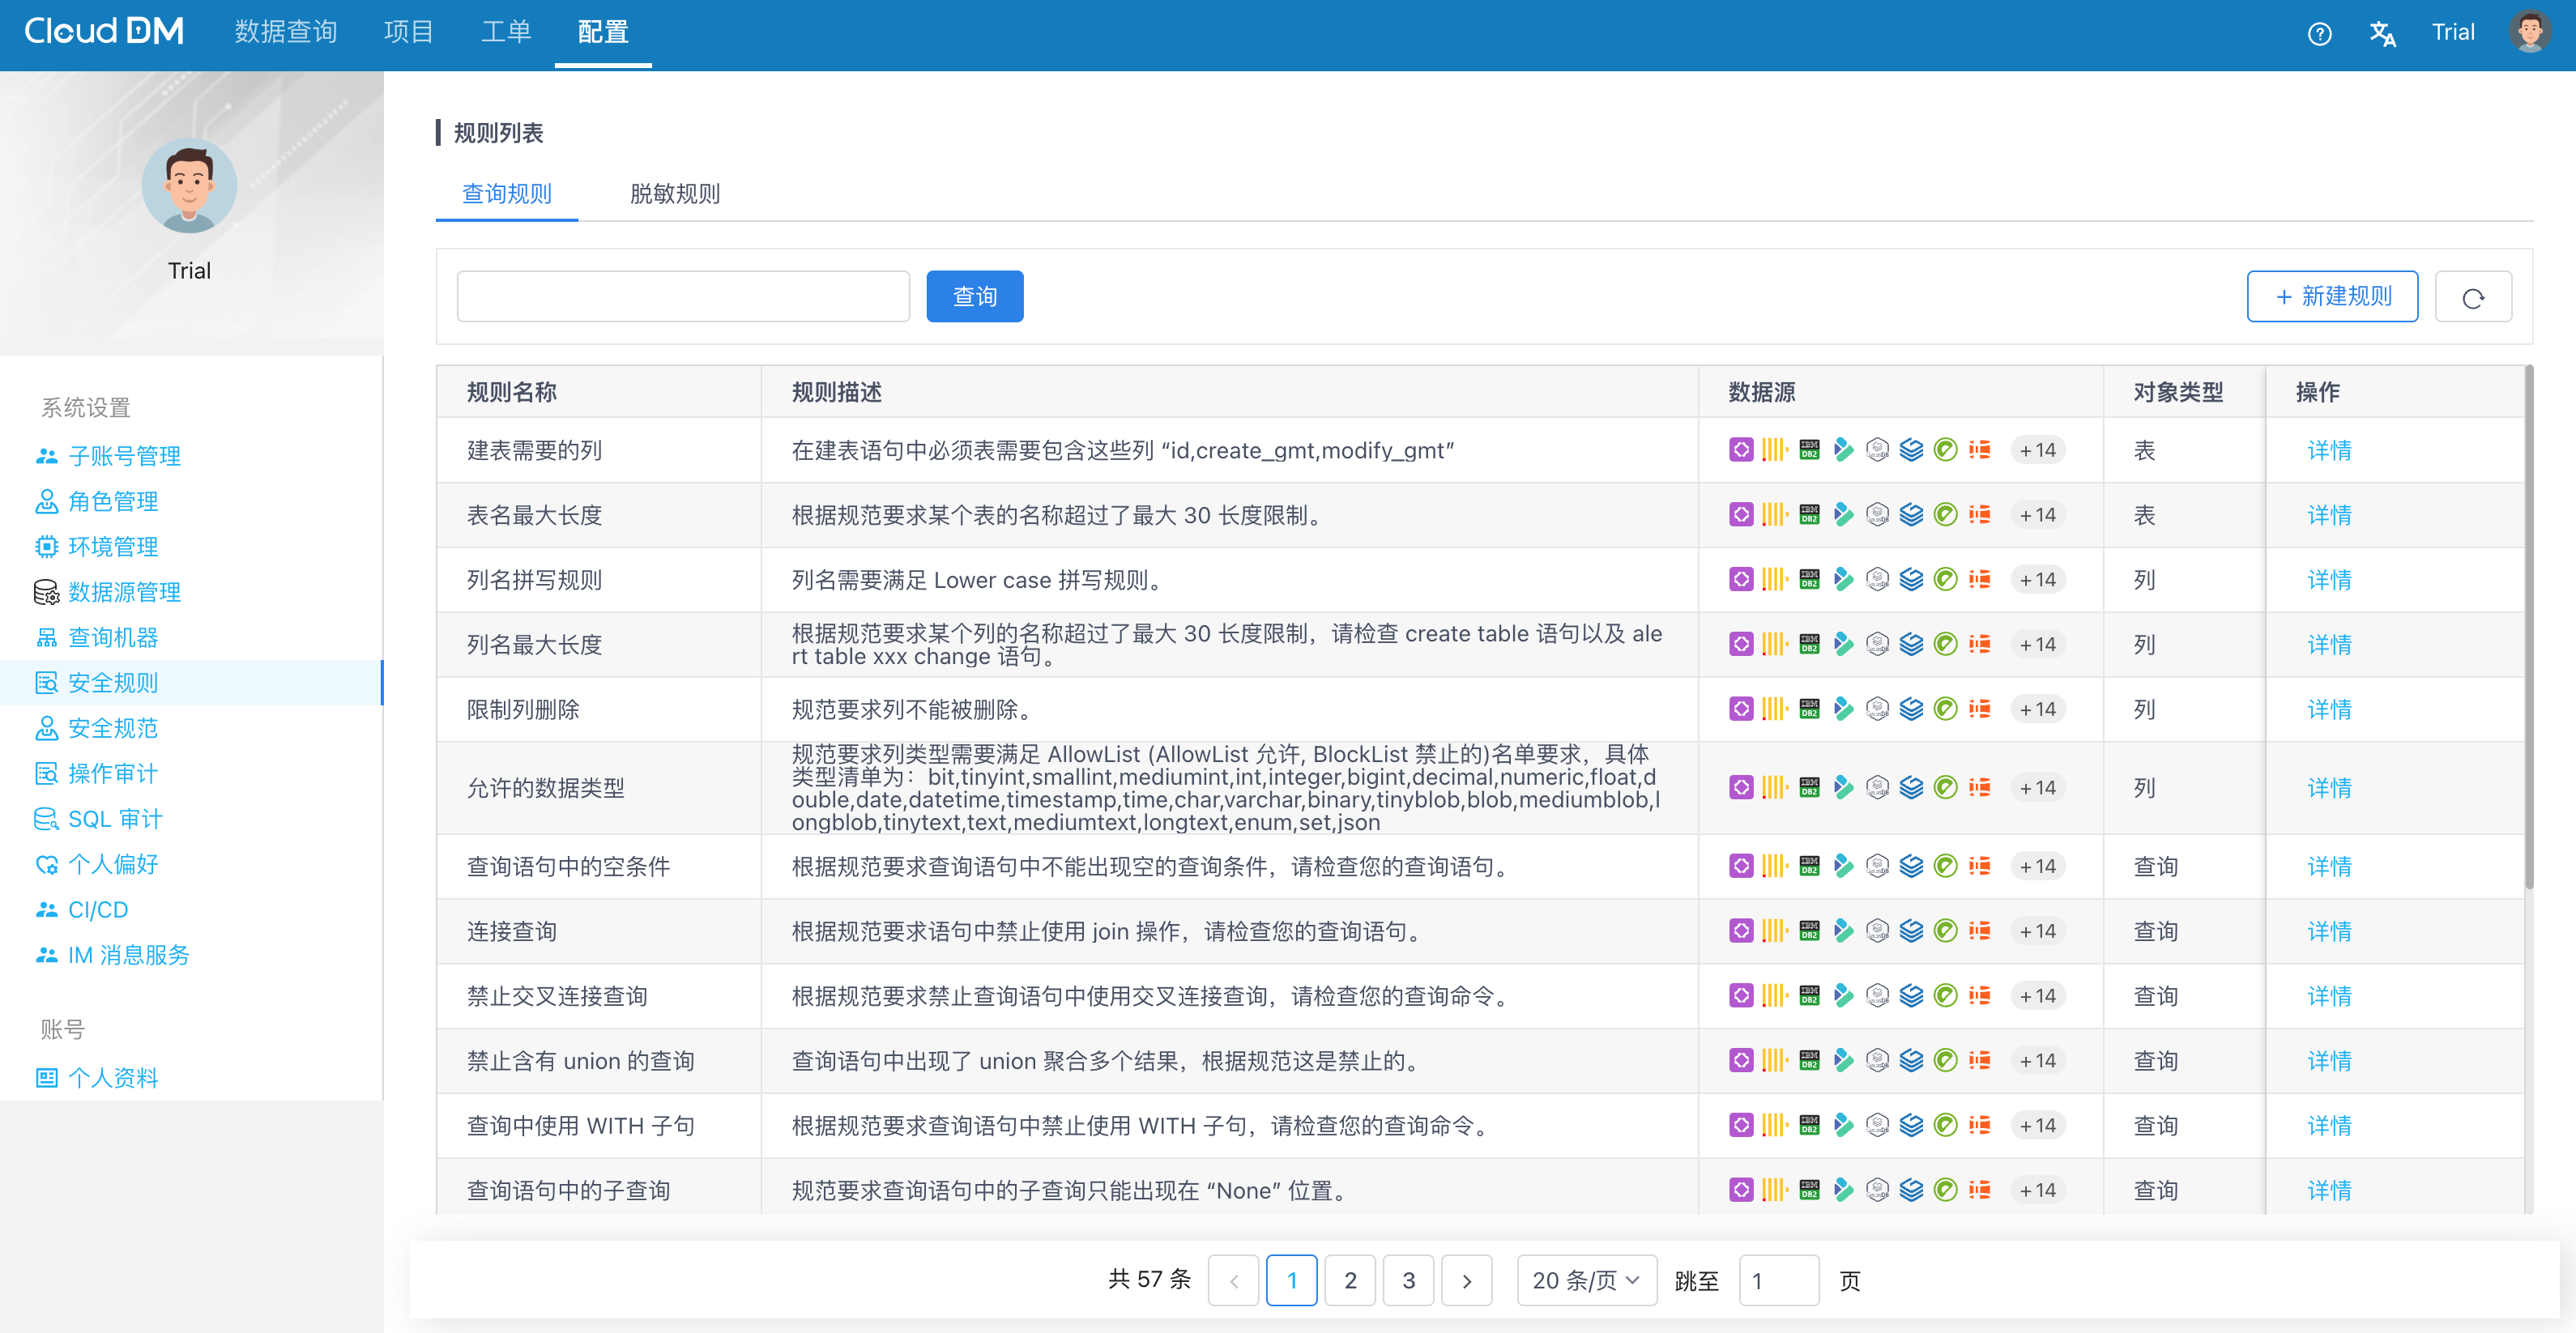Click the IM 消息服务 sidebar icon
This screenshot has width=2576, height=1333.
[46, 955]
